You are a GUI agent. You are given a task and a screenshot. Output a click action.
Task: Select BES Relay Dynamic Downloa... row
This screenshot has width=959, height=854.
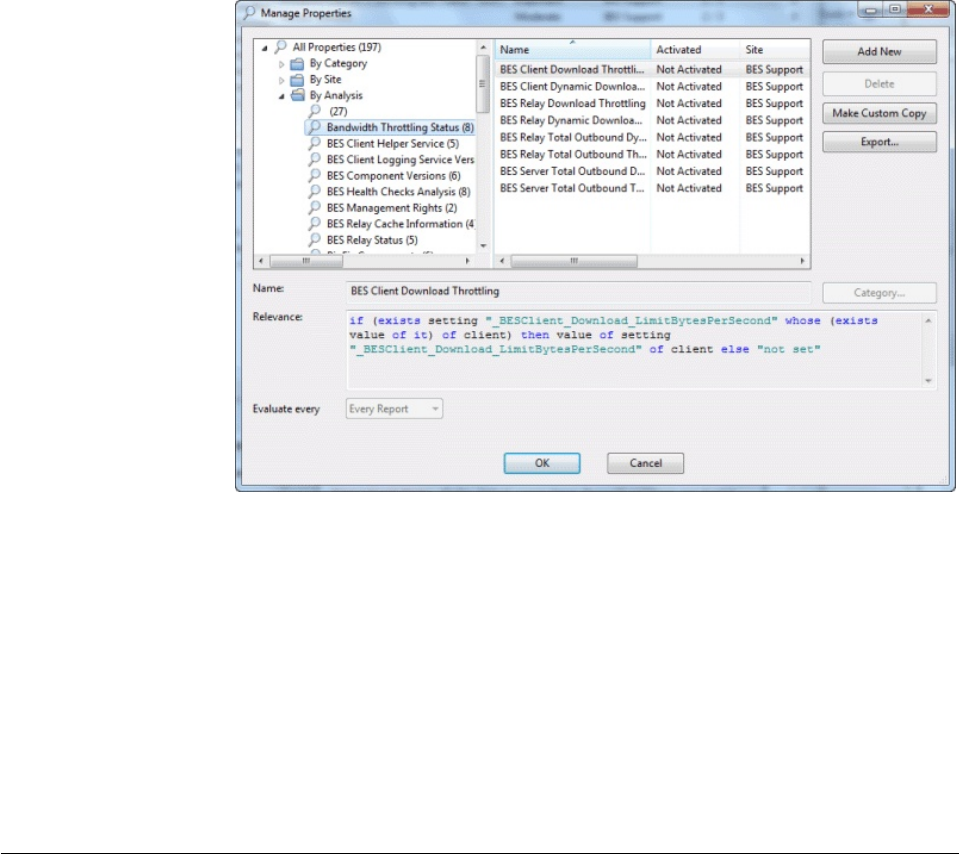click(x=652, y=121)
